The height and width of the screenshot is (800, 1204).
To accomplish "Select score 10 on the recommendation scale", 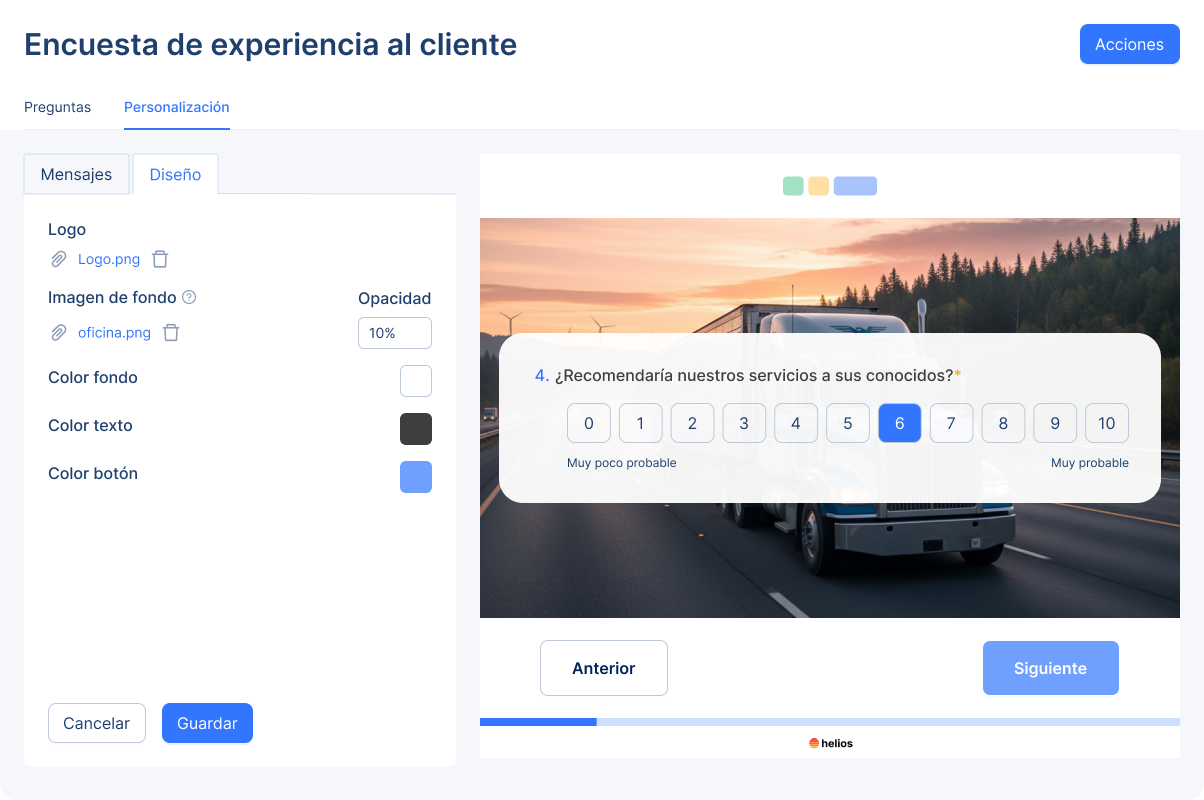I will 1107,423.
